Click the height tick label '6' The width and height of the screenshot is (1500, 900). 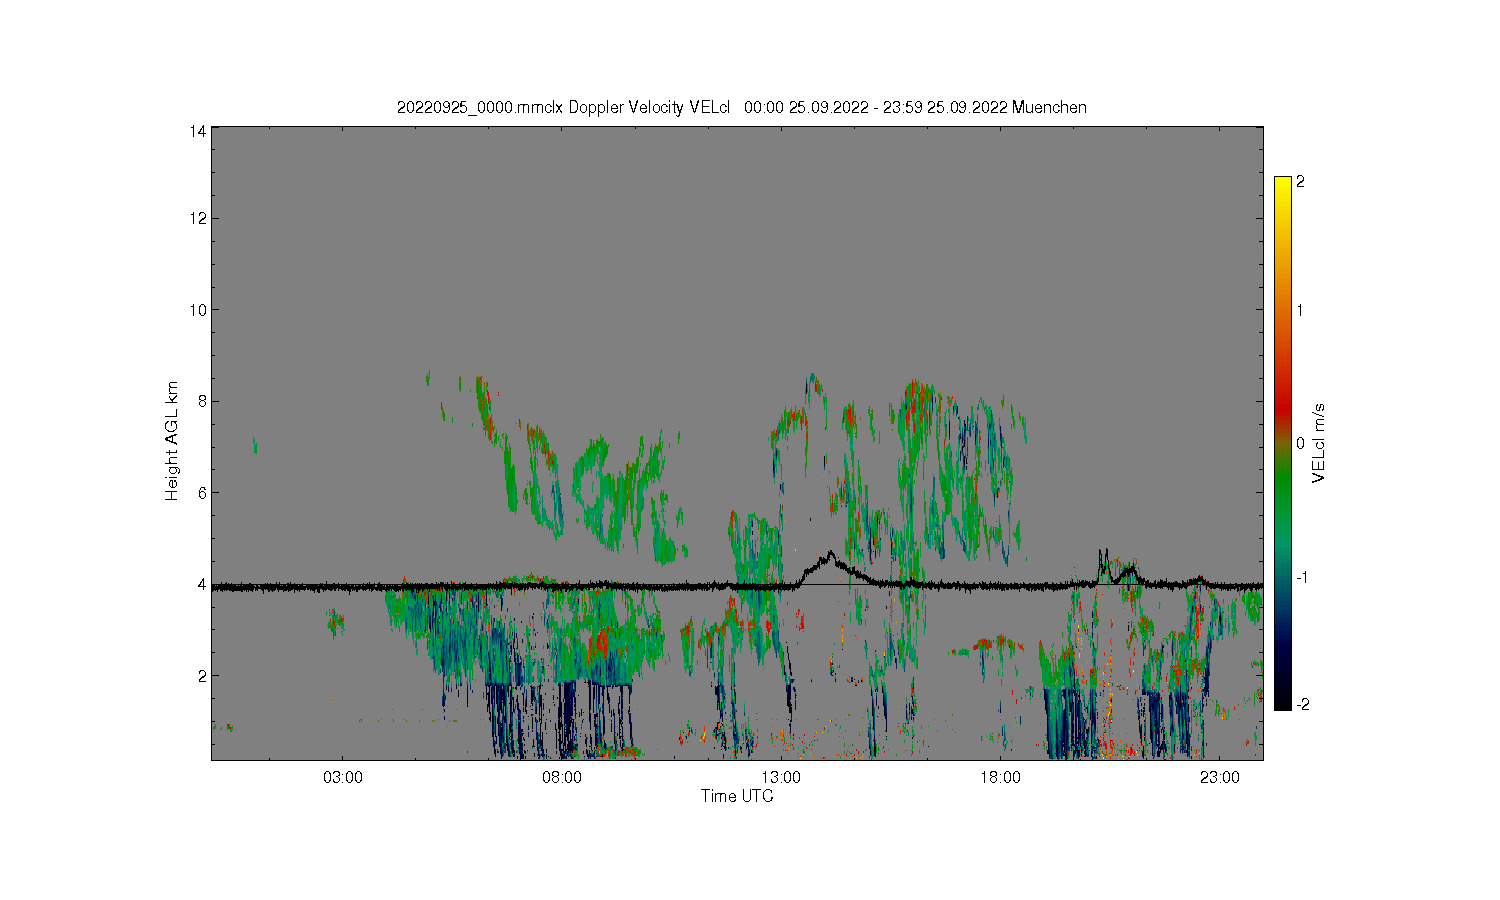pyautogui.click(x=202, y=493)
